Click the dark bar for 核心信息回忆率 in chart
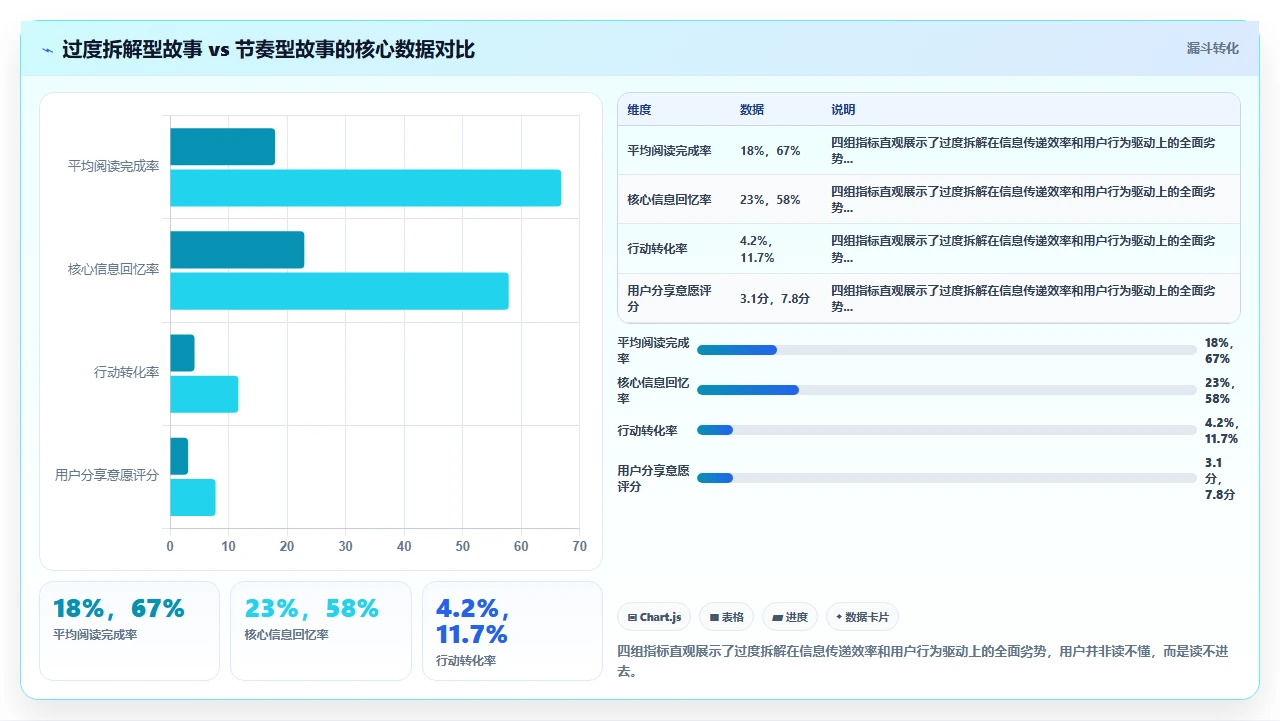This screenshot has width=1280, height=721. (237, 250)
